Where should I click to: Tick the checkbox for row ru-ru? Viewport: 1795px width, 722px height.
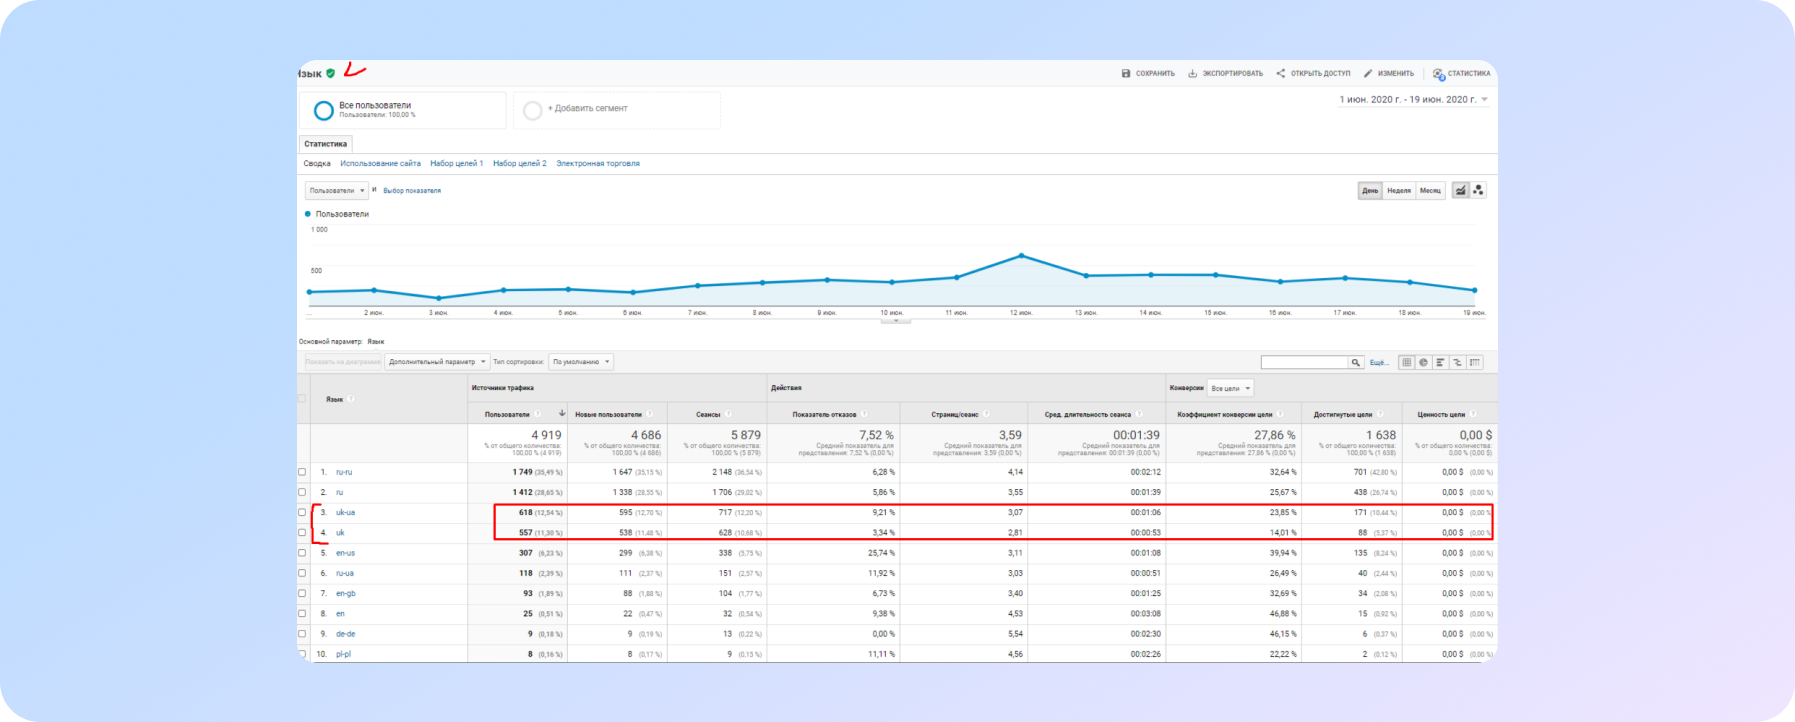click(302, 472)
